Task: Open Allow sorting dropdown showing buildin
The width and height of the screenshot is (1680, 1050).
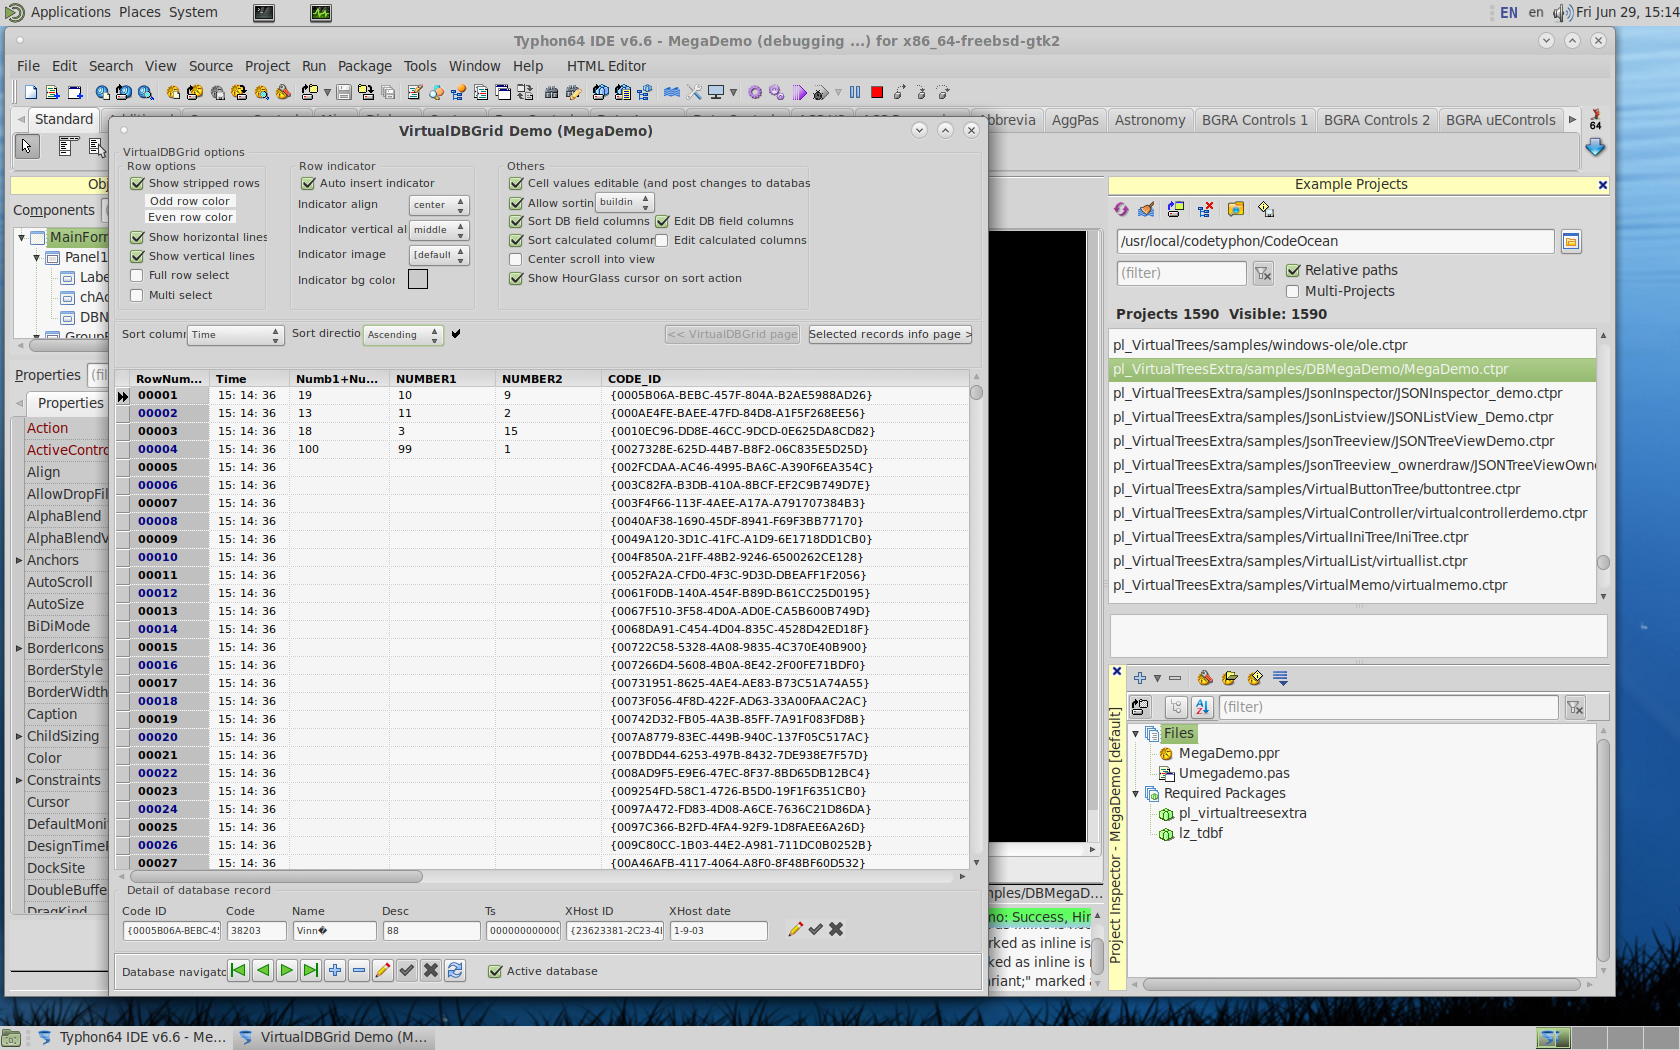Action: click(x=625, y=202)
